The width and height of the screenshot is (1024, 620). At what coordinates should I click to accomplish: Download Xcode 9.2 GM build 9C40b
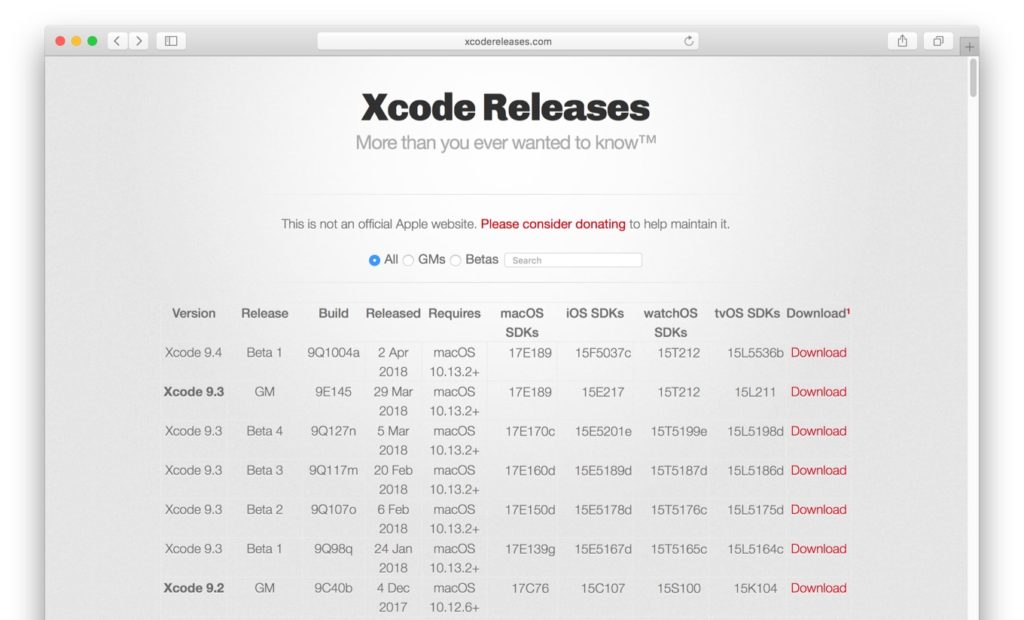coord(818,588)
